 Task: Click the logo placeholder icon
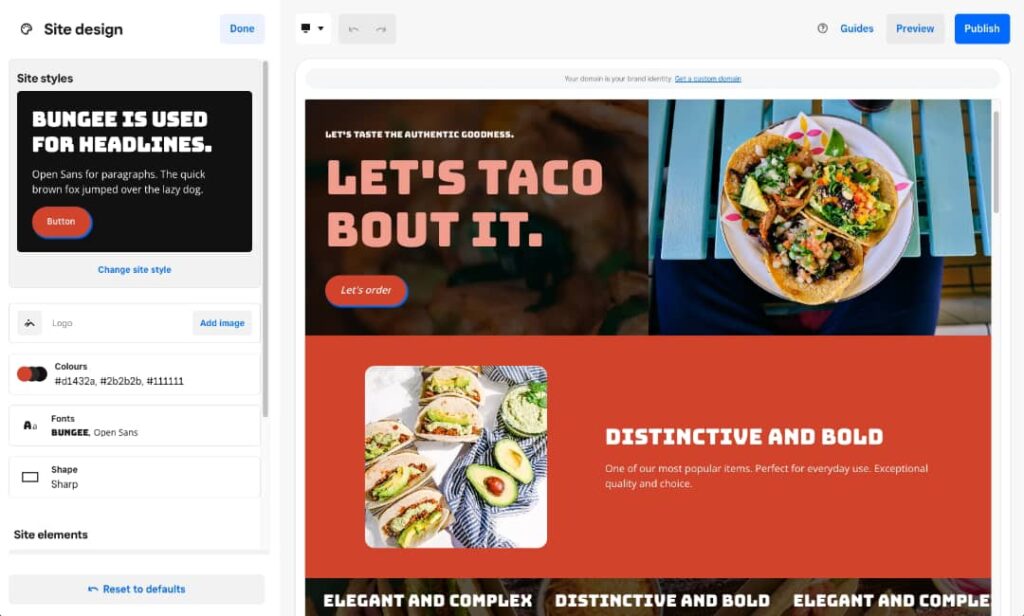pos(30,323)
